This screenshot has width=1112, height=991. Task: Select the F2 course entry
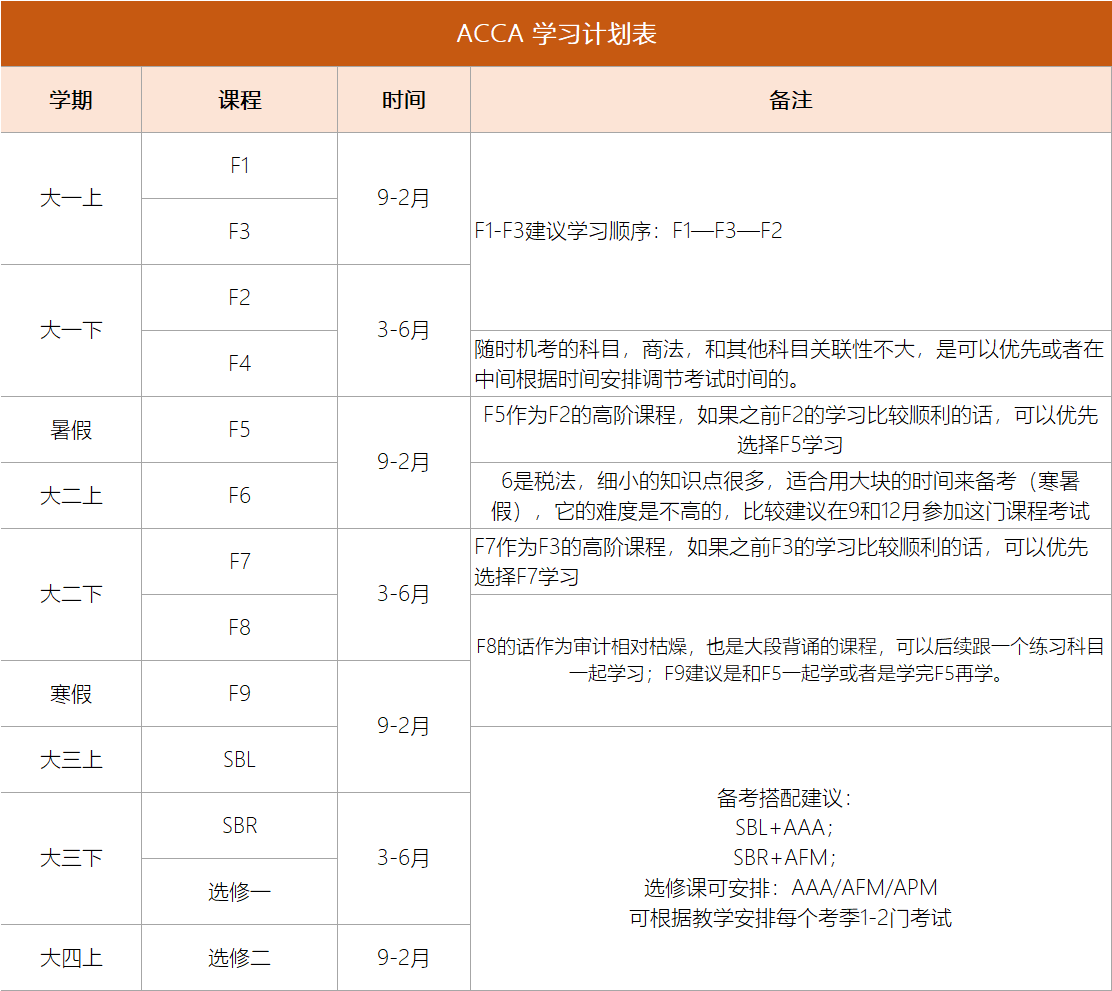[x=239, y=298]
